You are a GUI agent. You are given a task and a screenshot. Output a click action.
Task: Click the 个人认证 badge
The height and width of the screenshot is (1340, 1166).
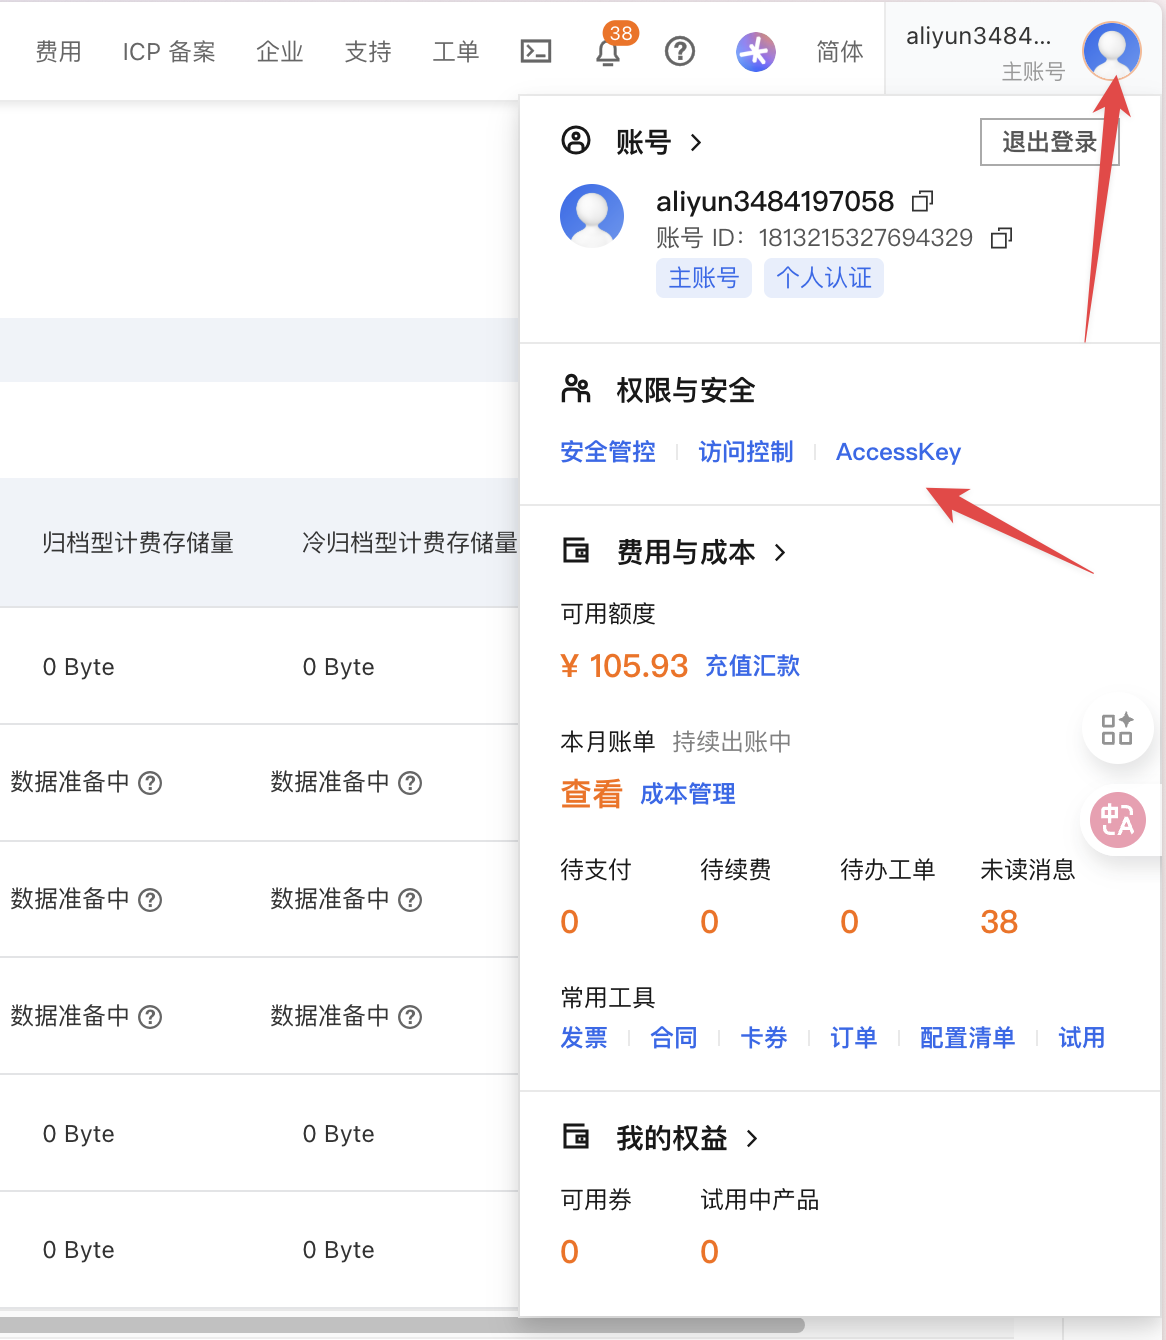click(x=823, y=277)
